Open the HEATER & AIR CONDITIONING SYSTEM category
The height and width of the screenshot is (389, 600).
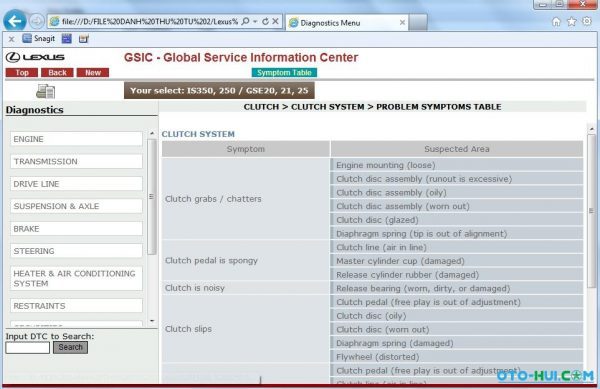pyautogui.click(x=77, y=278)
